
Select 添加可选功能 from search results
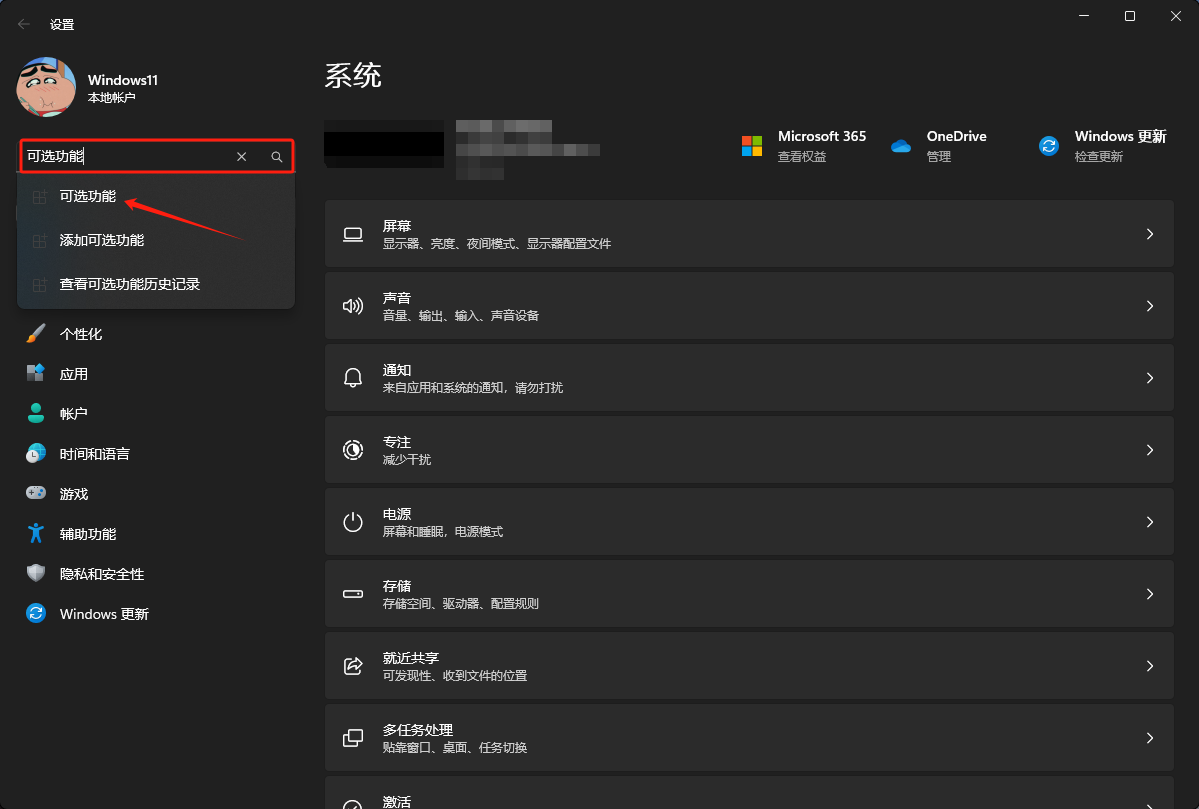(x=102, y=240)
